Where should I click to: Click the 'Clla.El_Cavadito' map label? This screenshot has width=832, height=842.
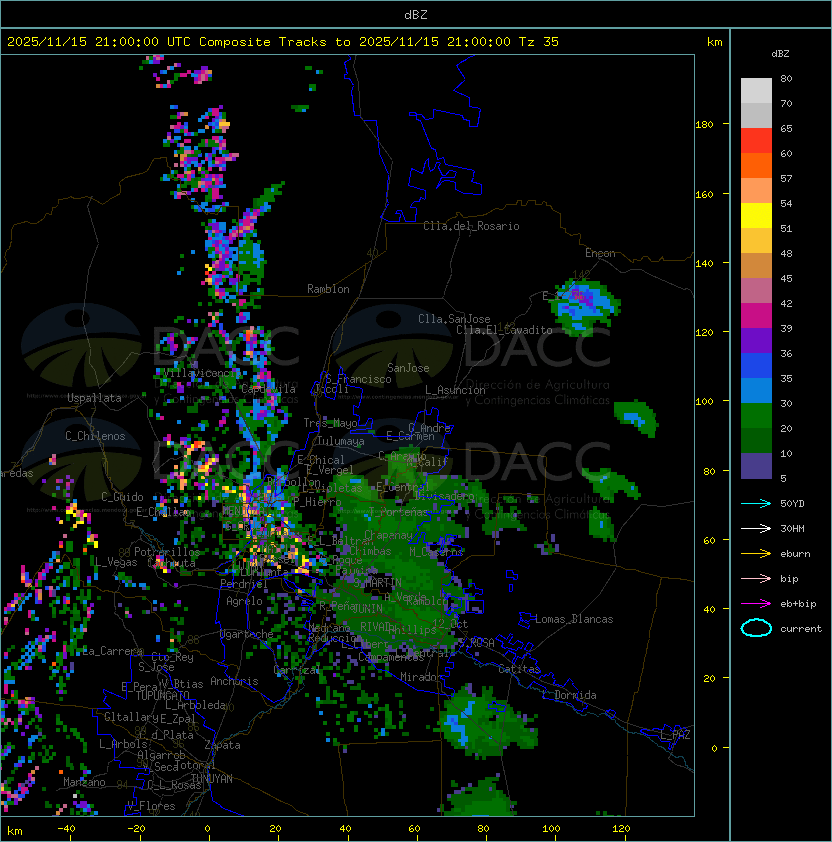pyautogui.click(x=504, y=330)
